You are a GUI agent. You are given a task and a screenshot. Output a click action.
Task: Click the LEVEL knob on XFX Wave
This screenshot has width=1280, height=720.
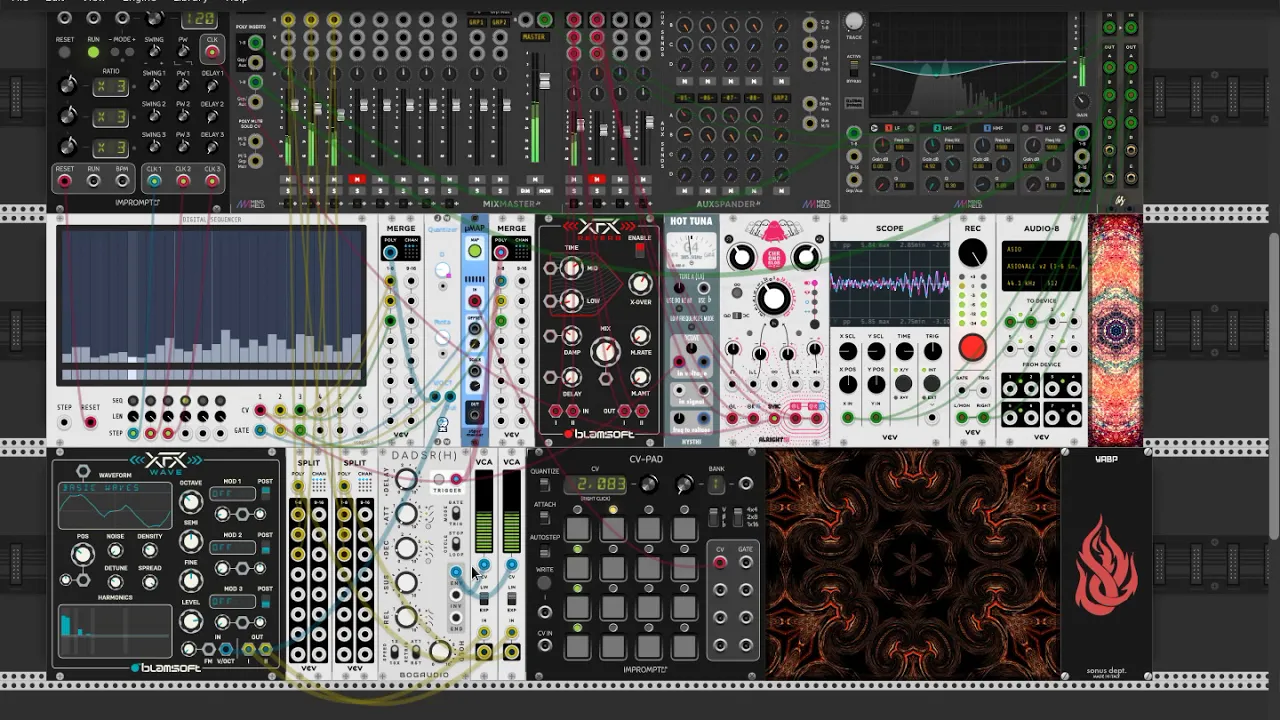(190, 621)
